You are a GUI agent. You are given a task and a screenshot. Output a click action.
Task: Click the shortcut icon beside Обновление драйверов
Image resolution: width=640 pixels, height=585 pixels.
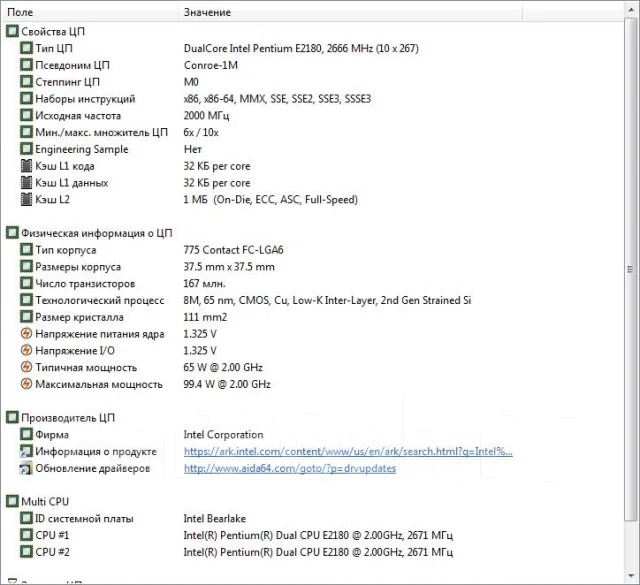click(26, 468)
